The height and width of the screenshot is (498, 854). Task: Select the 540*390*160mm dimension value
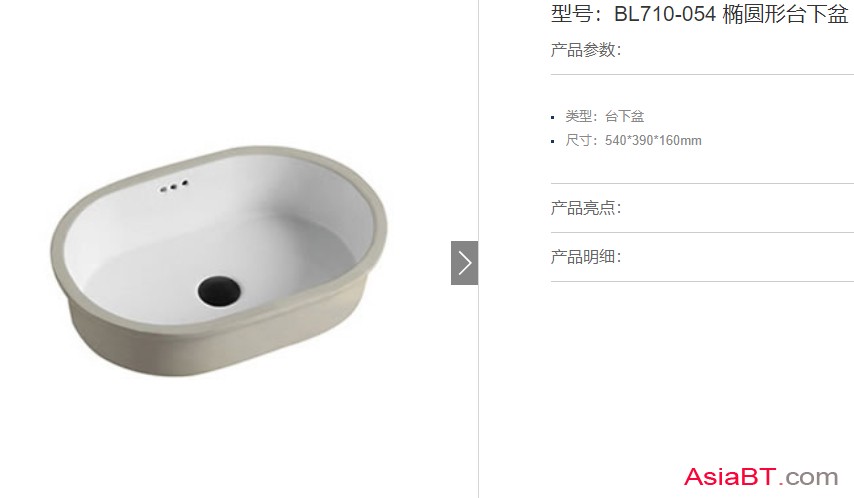tap(653, 141)
